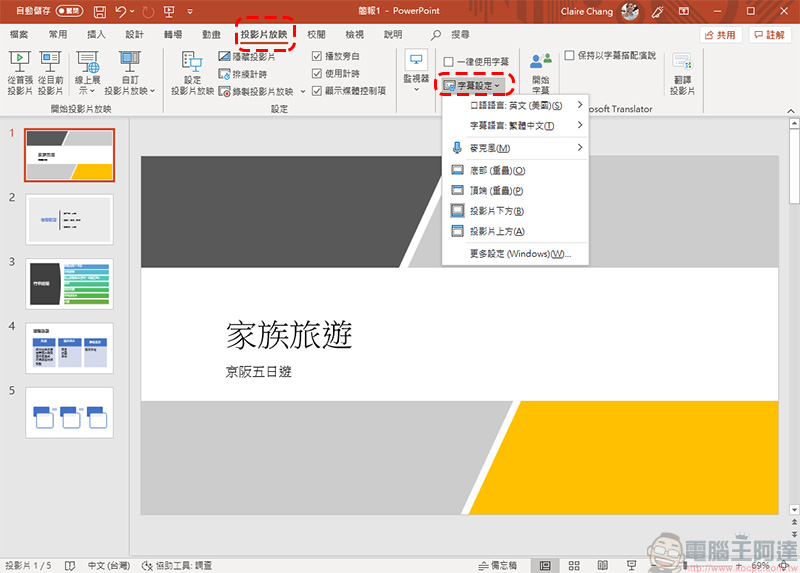Click Start Subtitles (開始字幕) button
This screenshot has width=800, height=573.
(x=540, y=73)
